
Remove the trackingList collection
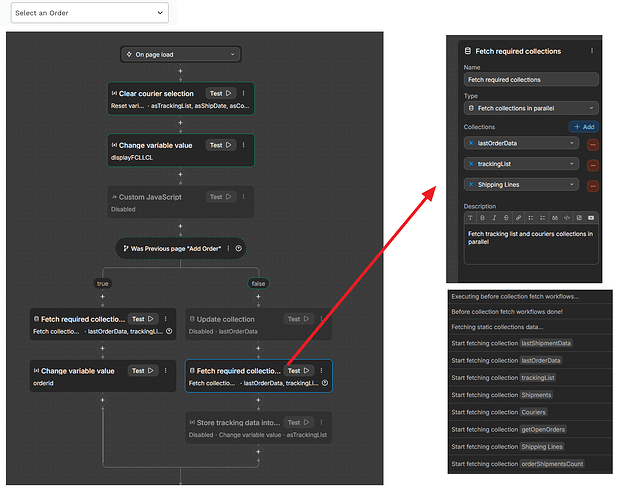[593, 165]
